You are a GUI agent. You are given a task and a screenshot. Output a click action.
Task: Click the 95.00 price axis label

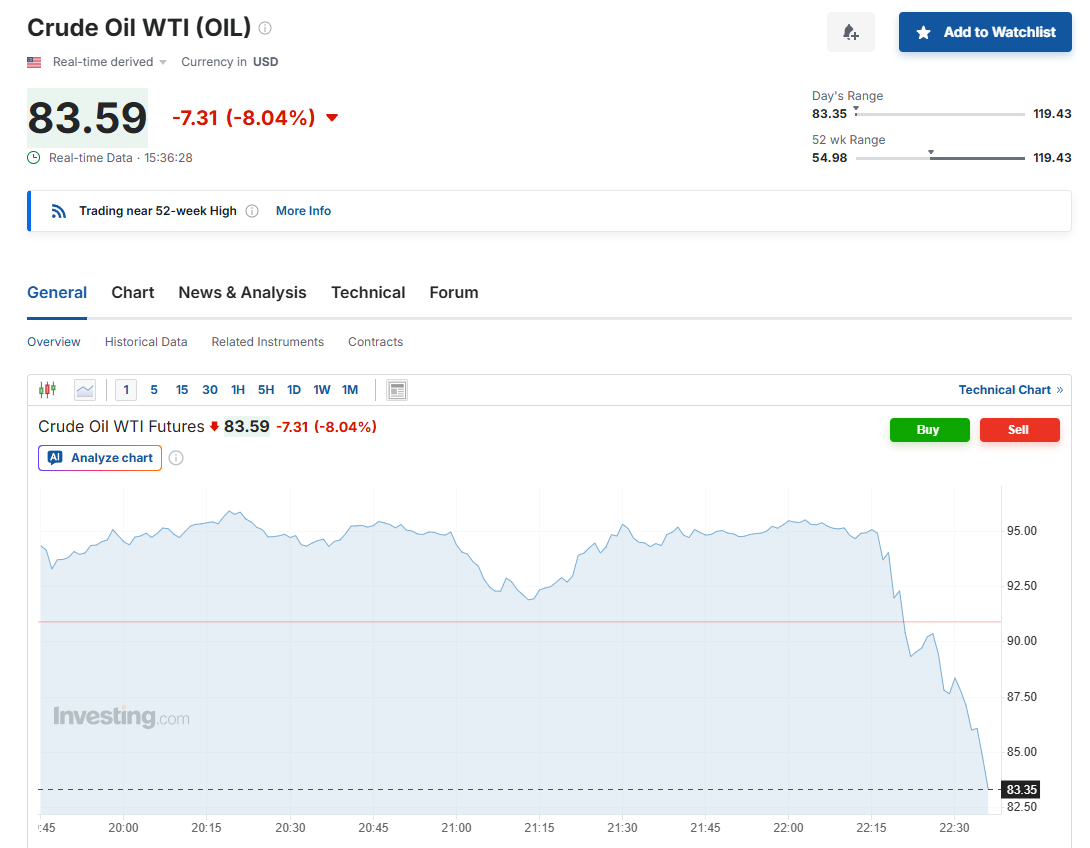click(x=1022, y=531)
